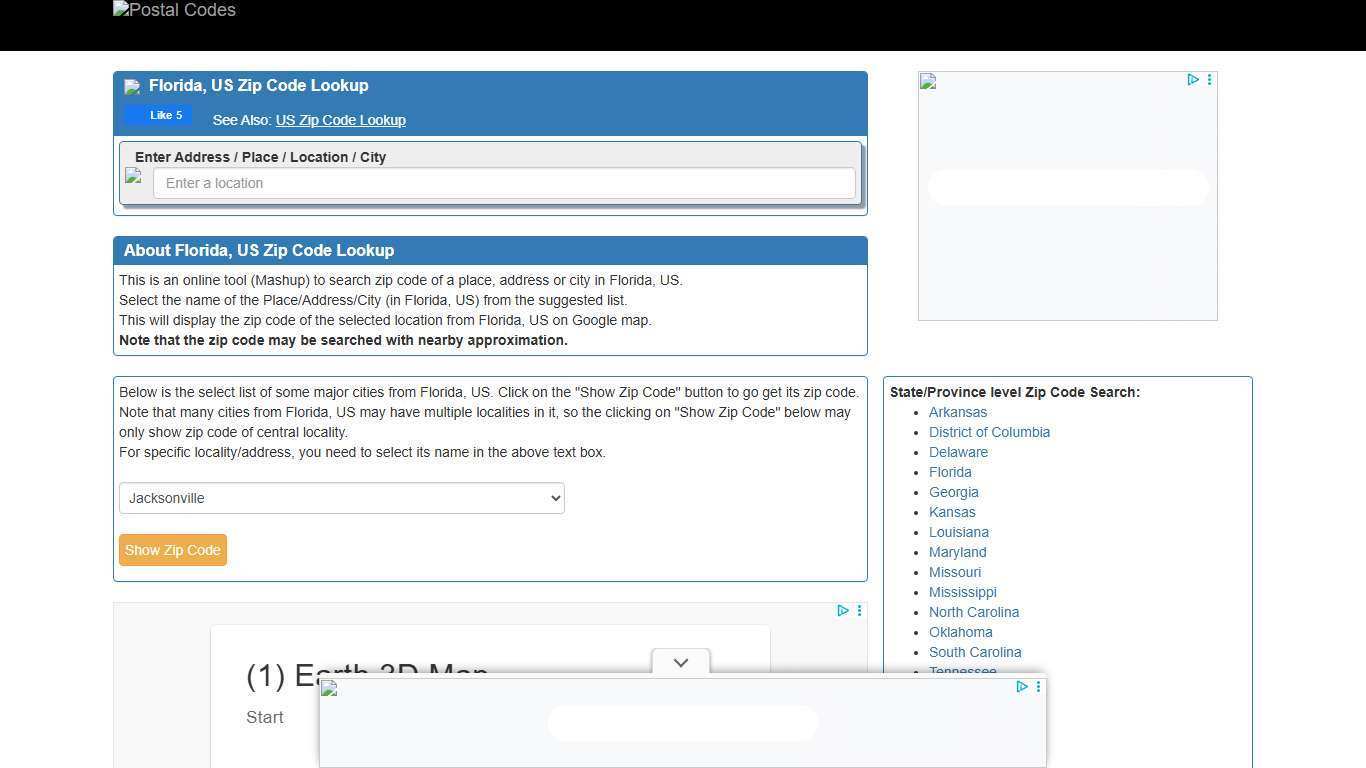The height and width of the screenshot is (768, 1366).
Task: Collapse the Earth 3D Map ad with the chevron
Action: [x=680, y=662]
